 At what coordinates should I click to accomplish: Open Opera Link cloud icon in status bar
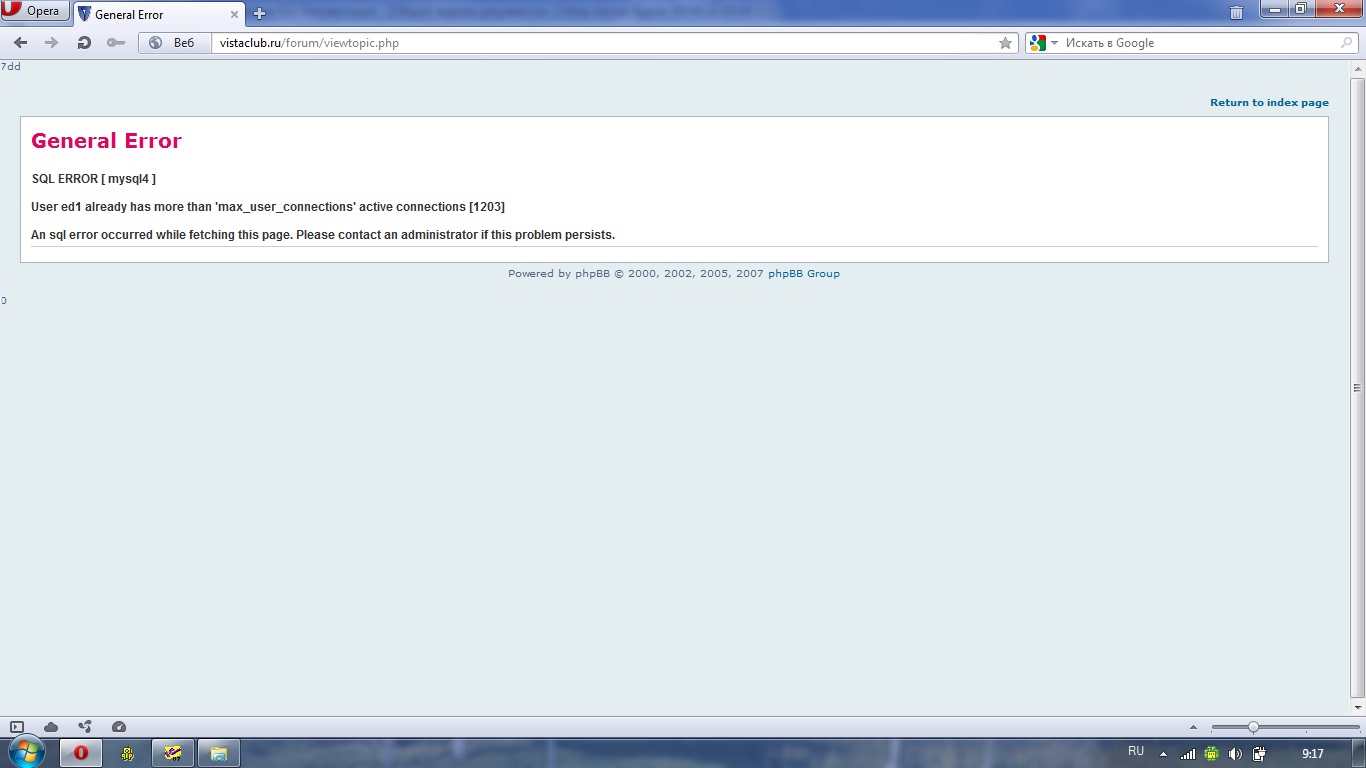[51, 727]
